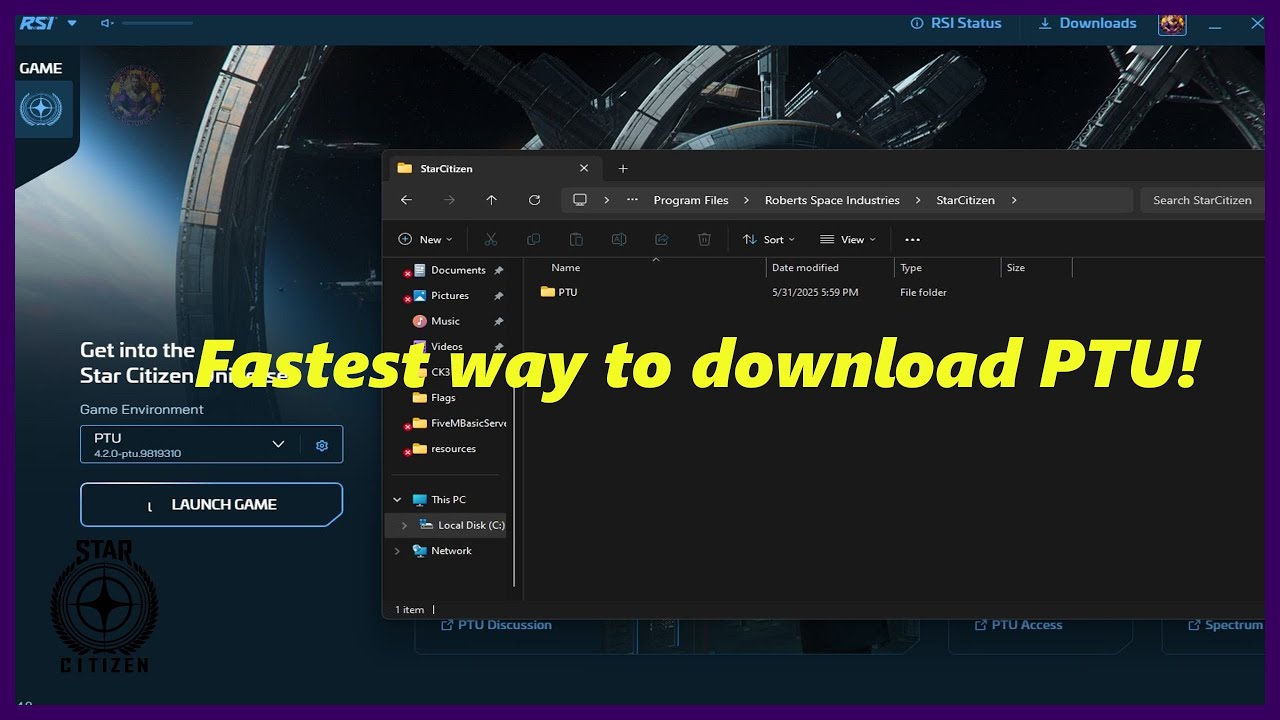Image resolution: width=1280 pixels, height=720 pixels.
Task: Click the RSI logo in the launcher
Action: click(38, 23)
